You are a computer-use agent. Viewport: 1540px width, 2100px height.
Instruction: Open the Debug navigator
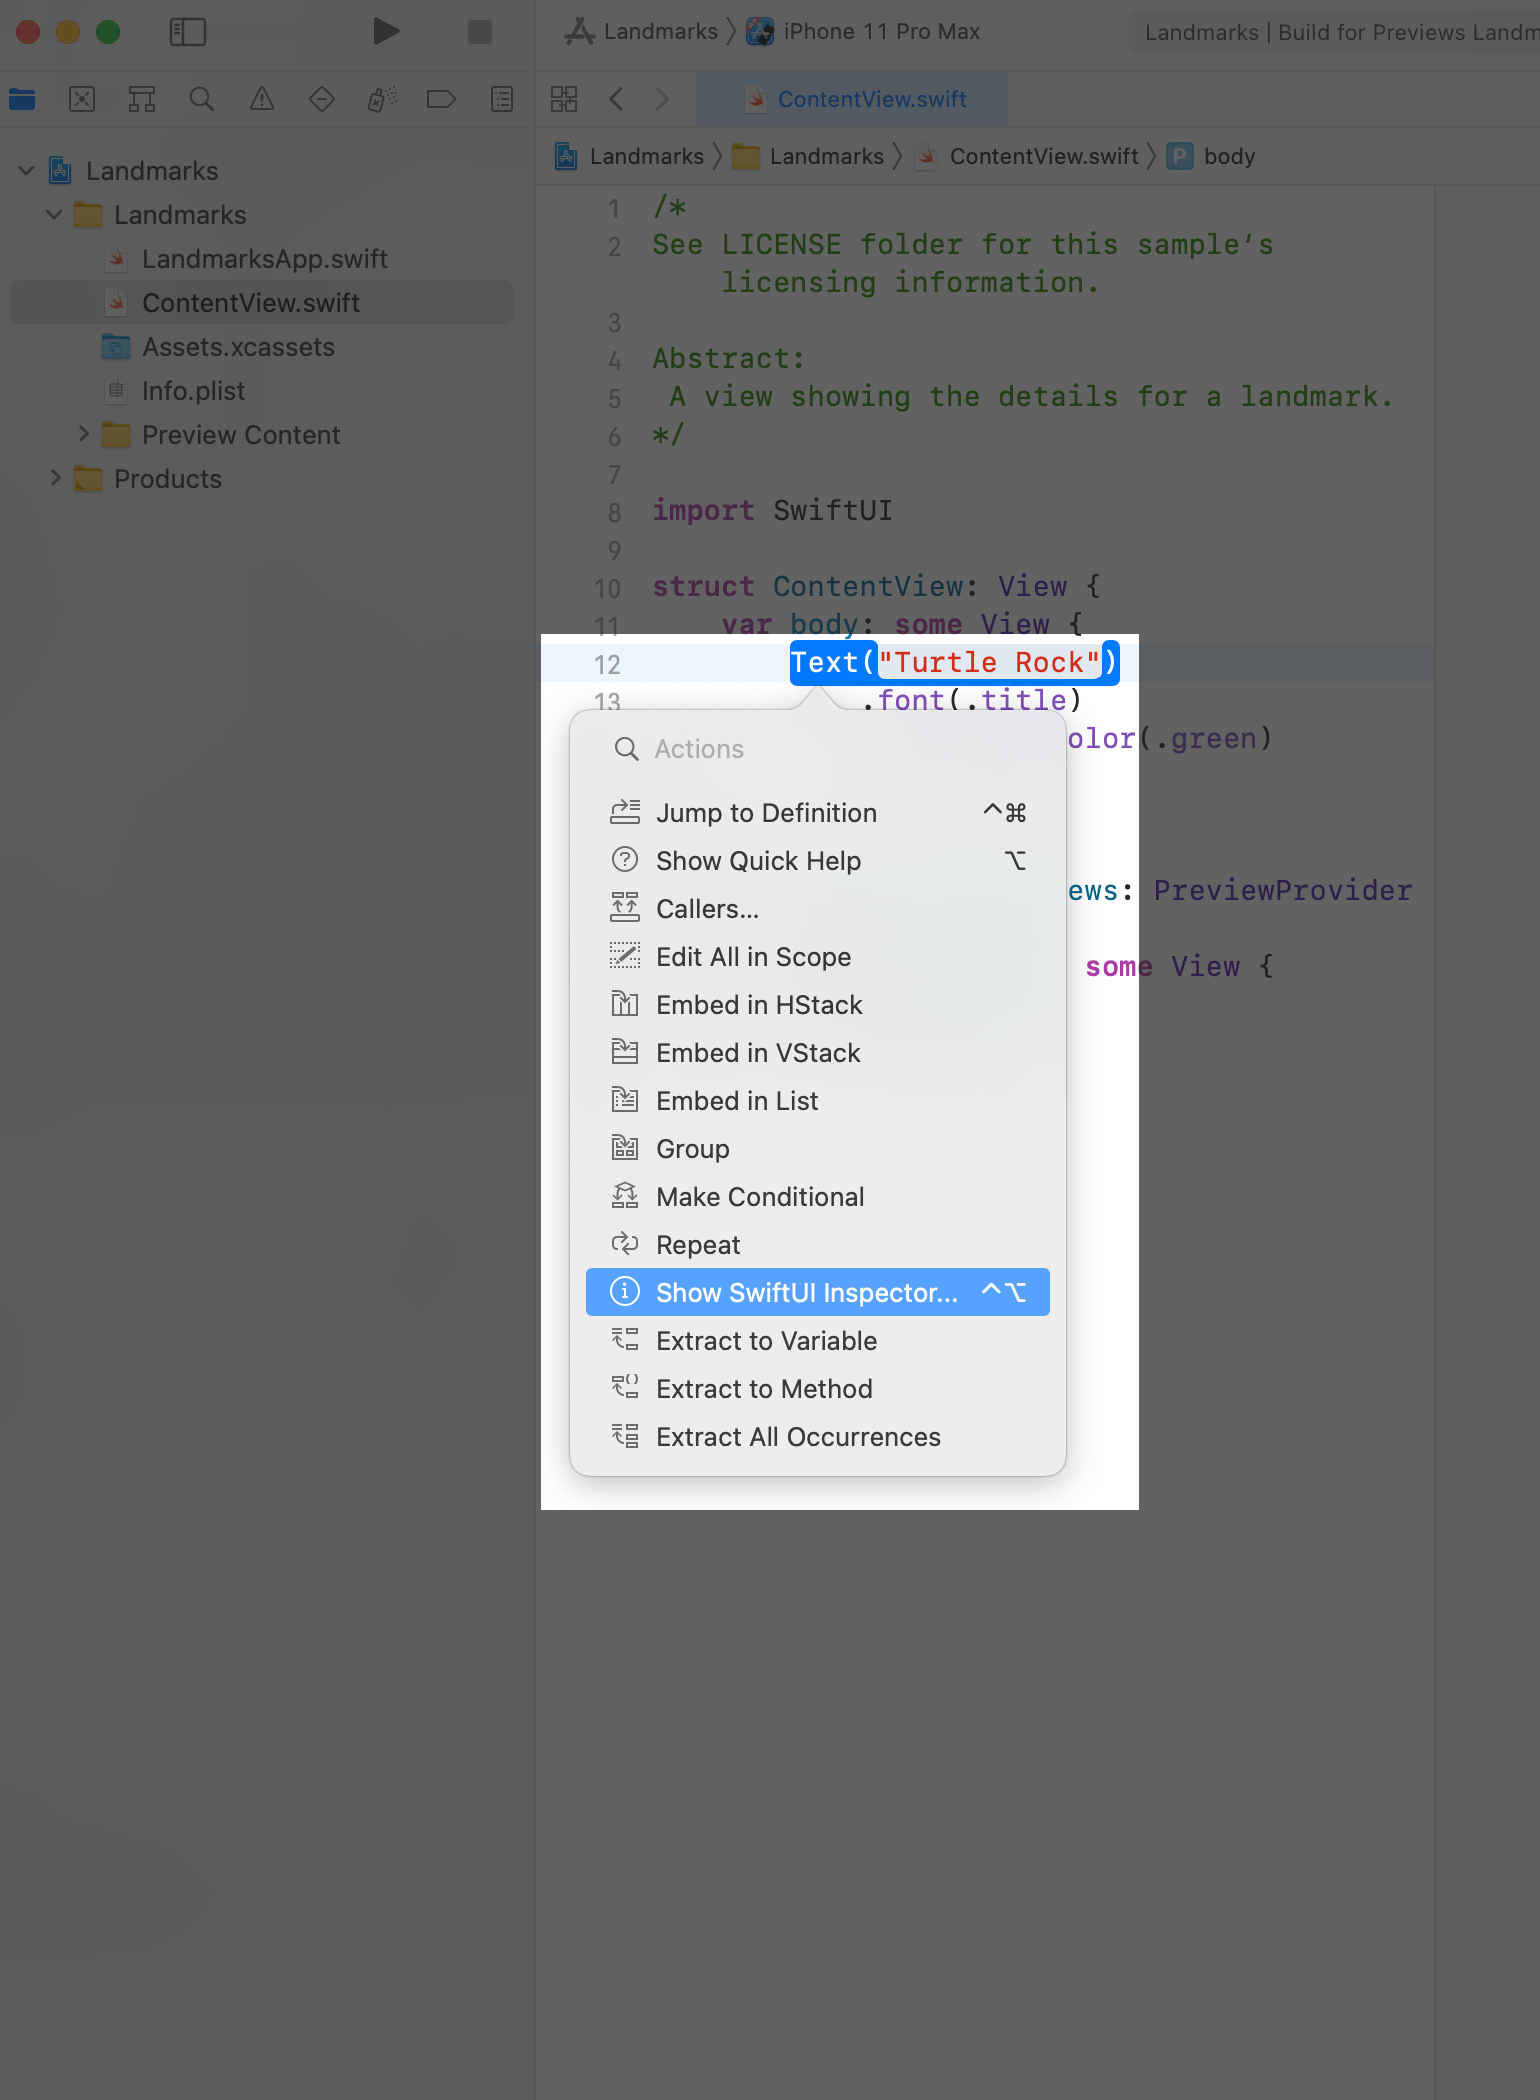point(382,99)
